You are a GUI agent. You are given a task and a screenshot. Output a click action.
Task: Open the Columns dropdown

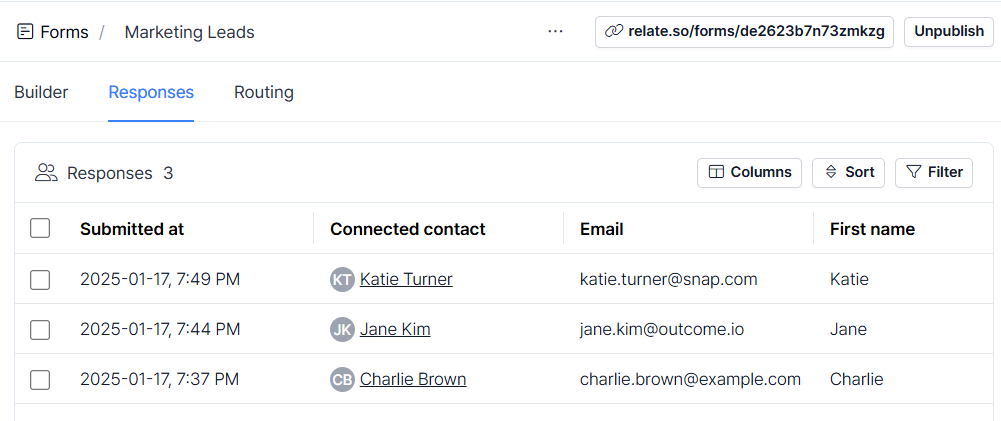pyautogui.click(x=749, y=172)
